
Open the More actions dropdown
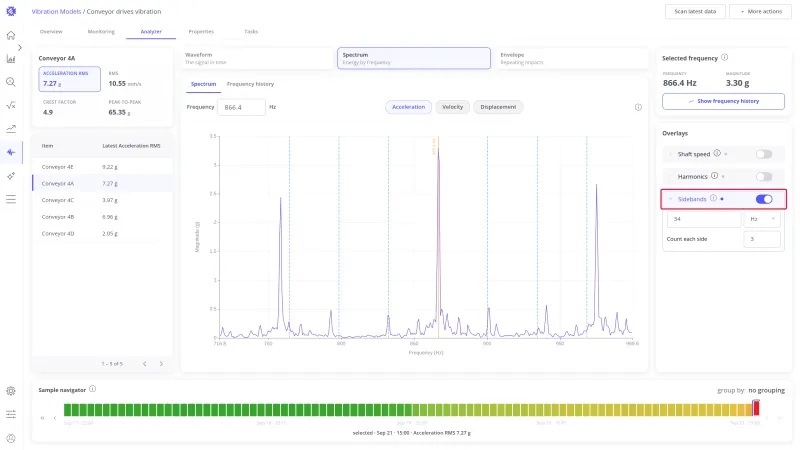[x=761, y=11]
